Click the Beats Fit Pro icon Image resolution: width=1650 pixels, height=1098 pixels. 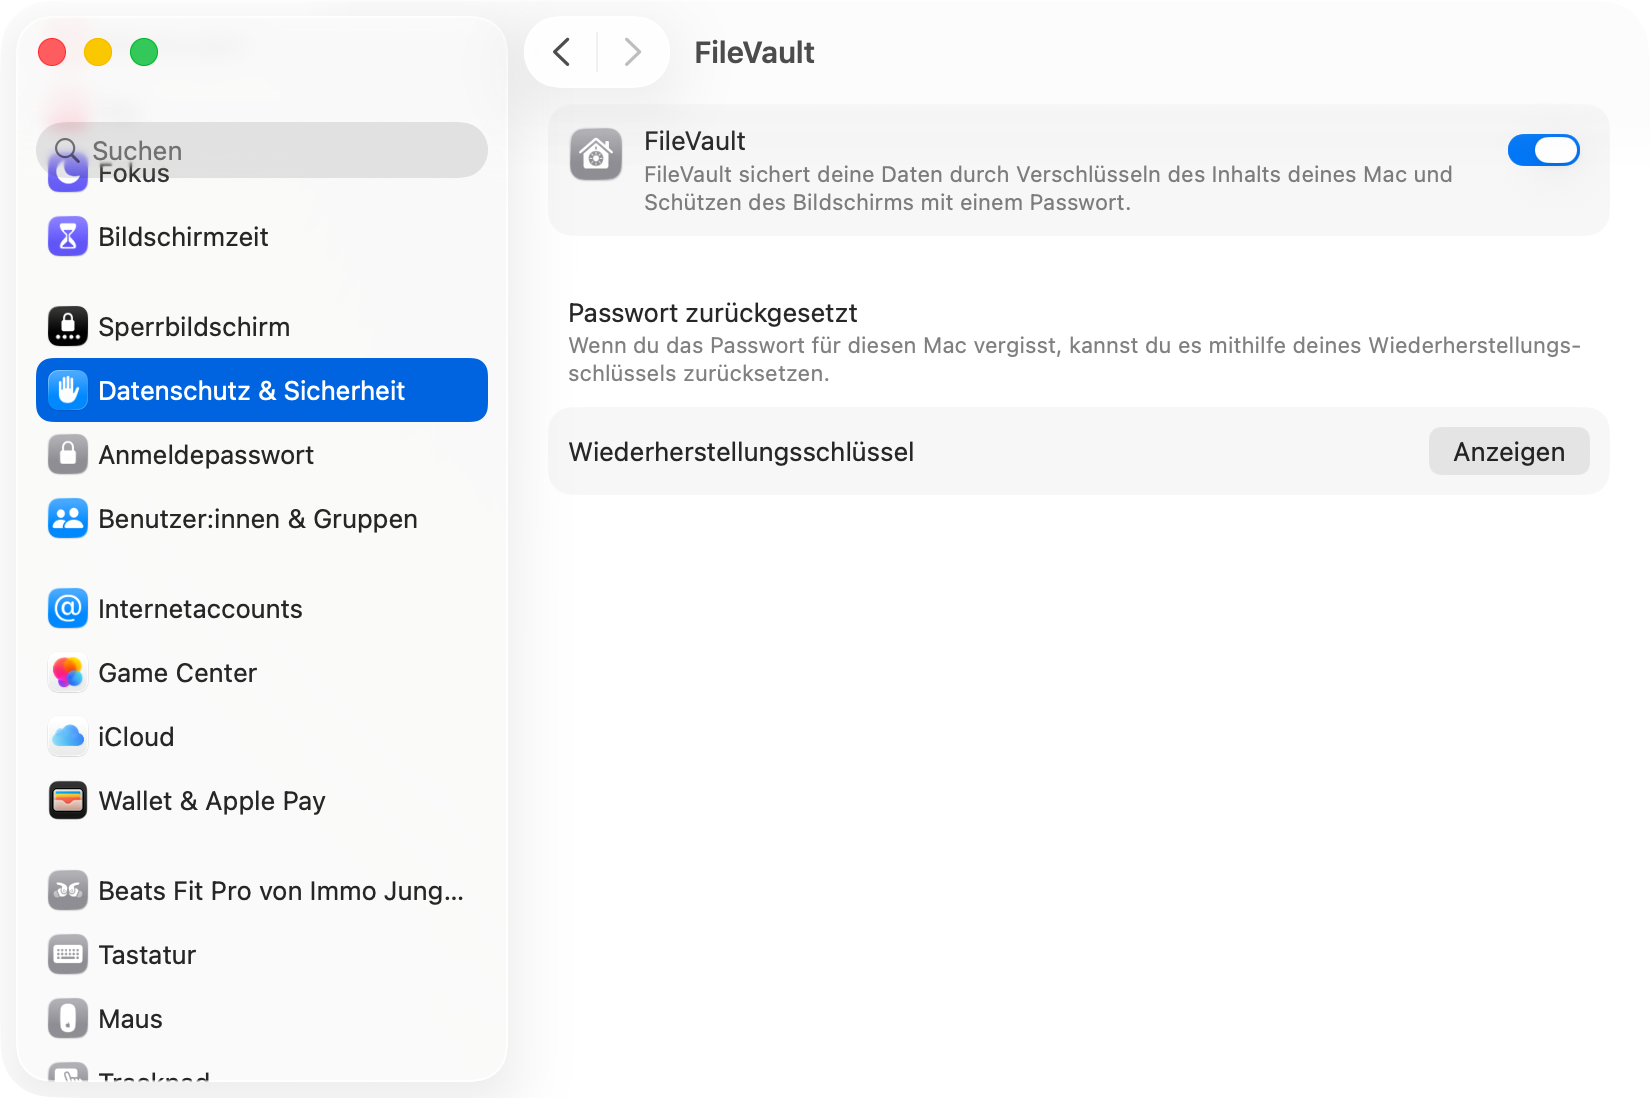[68, 891]
